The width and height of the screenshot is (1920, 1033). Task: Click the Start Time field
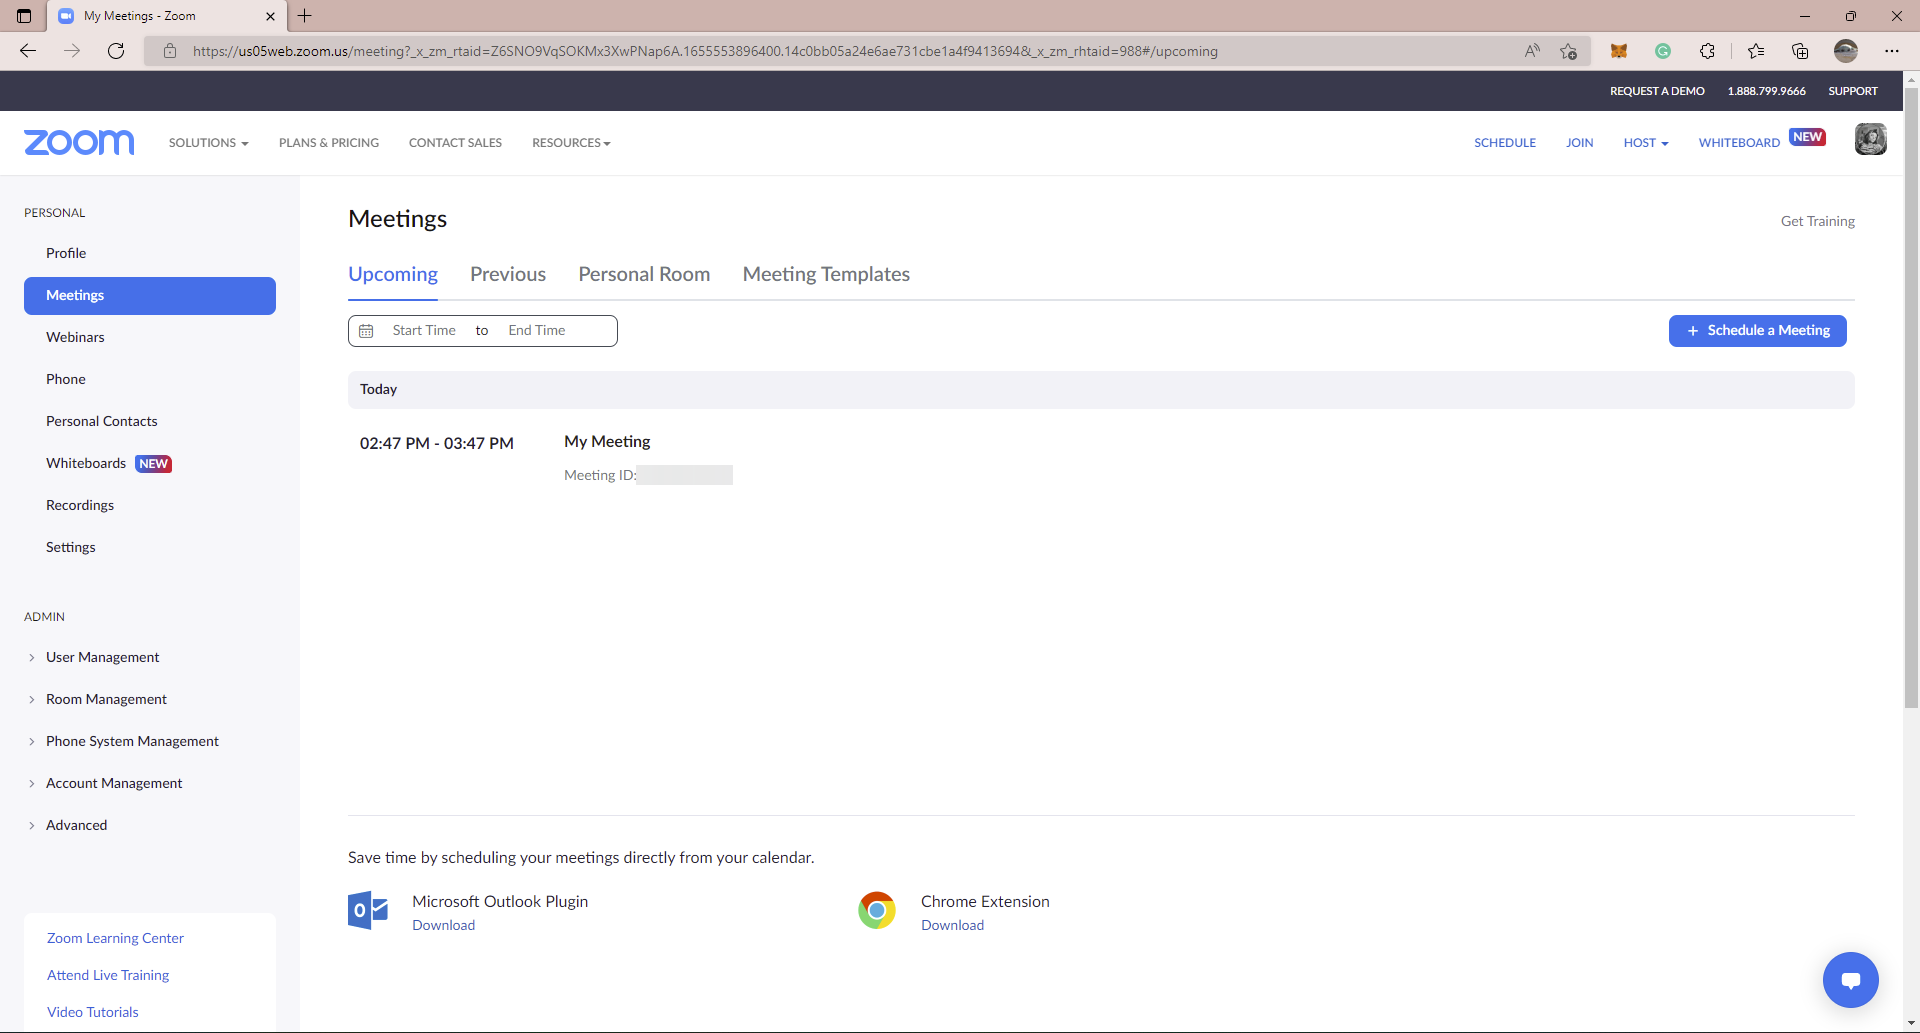[x=424, y=331]
